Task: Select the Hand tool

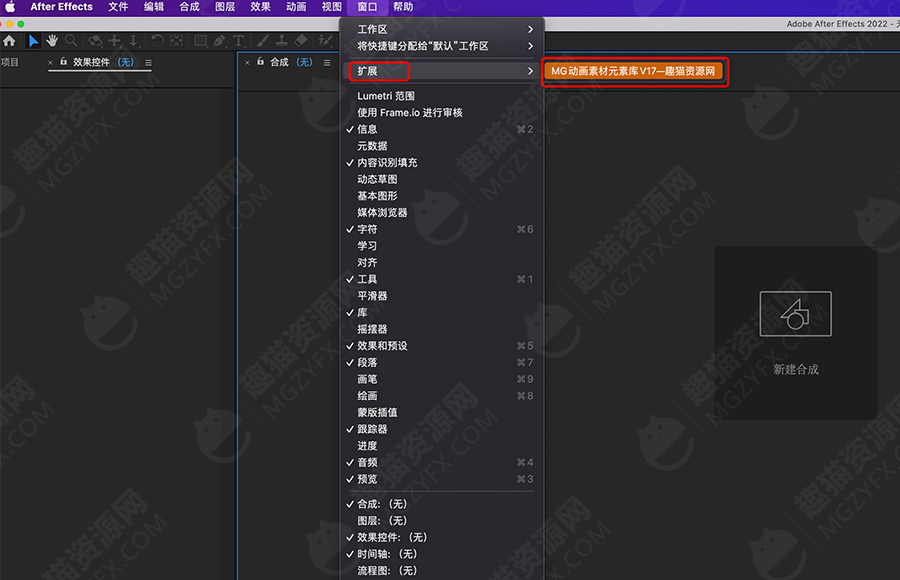Action: tap(52, 41)
